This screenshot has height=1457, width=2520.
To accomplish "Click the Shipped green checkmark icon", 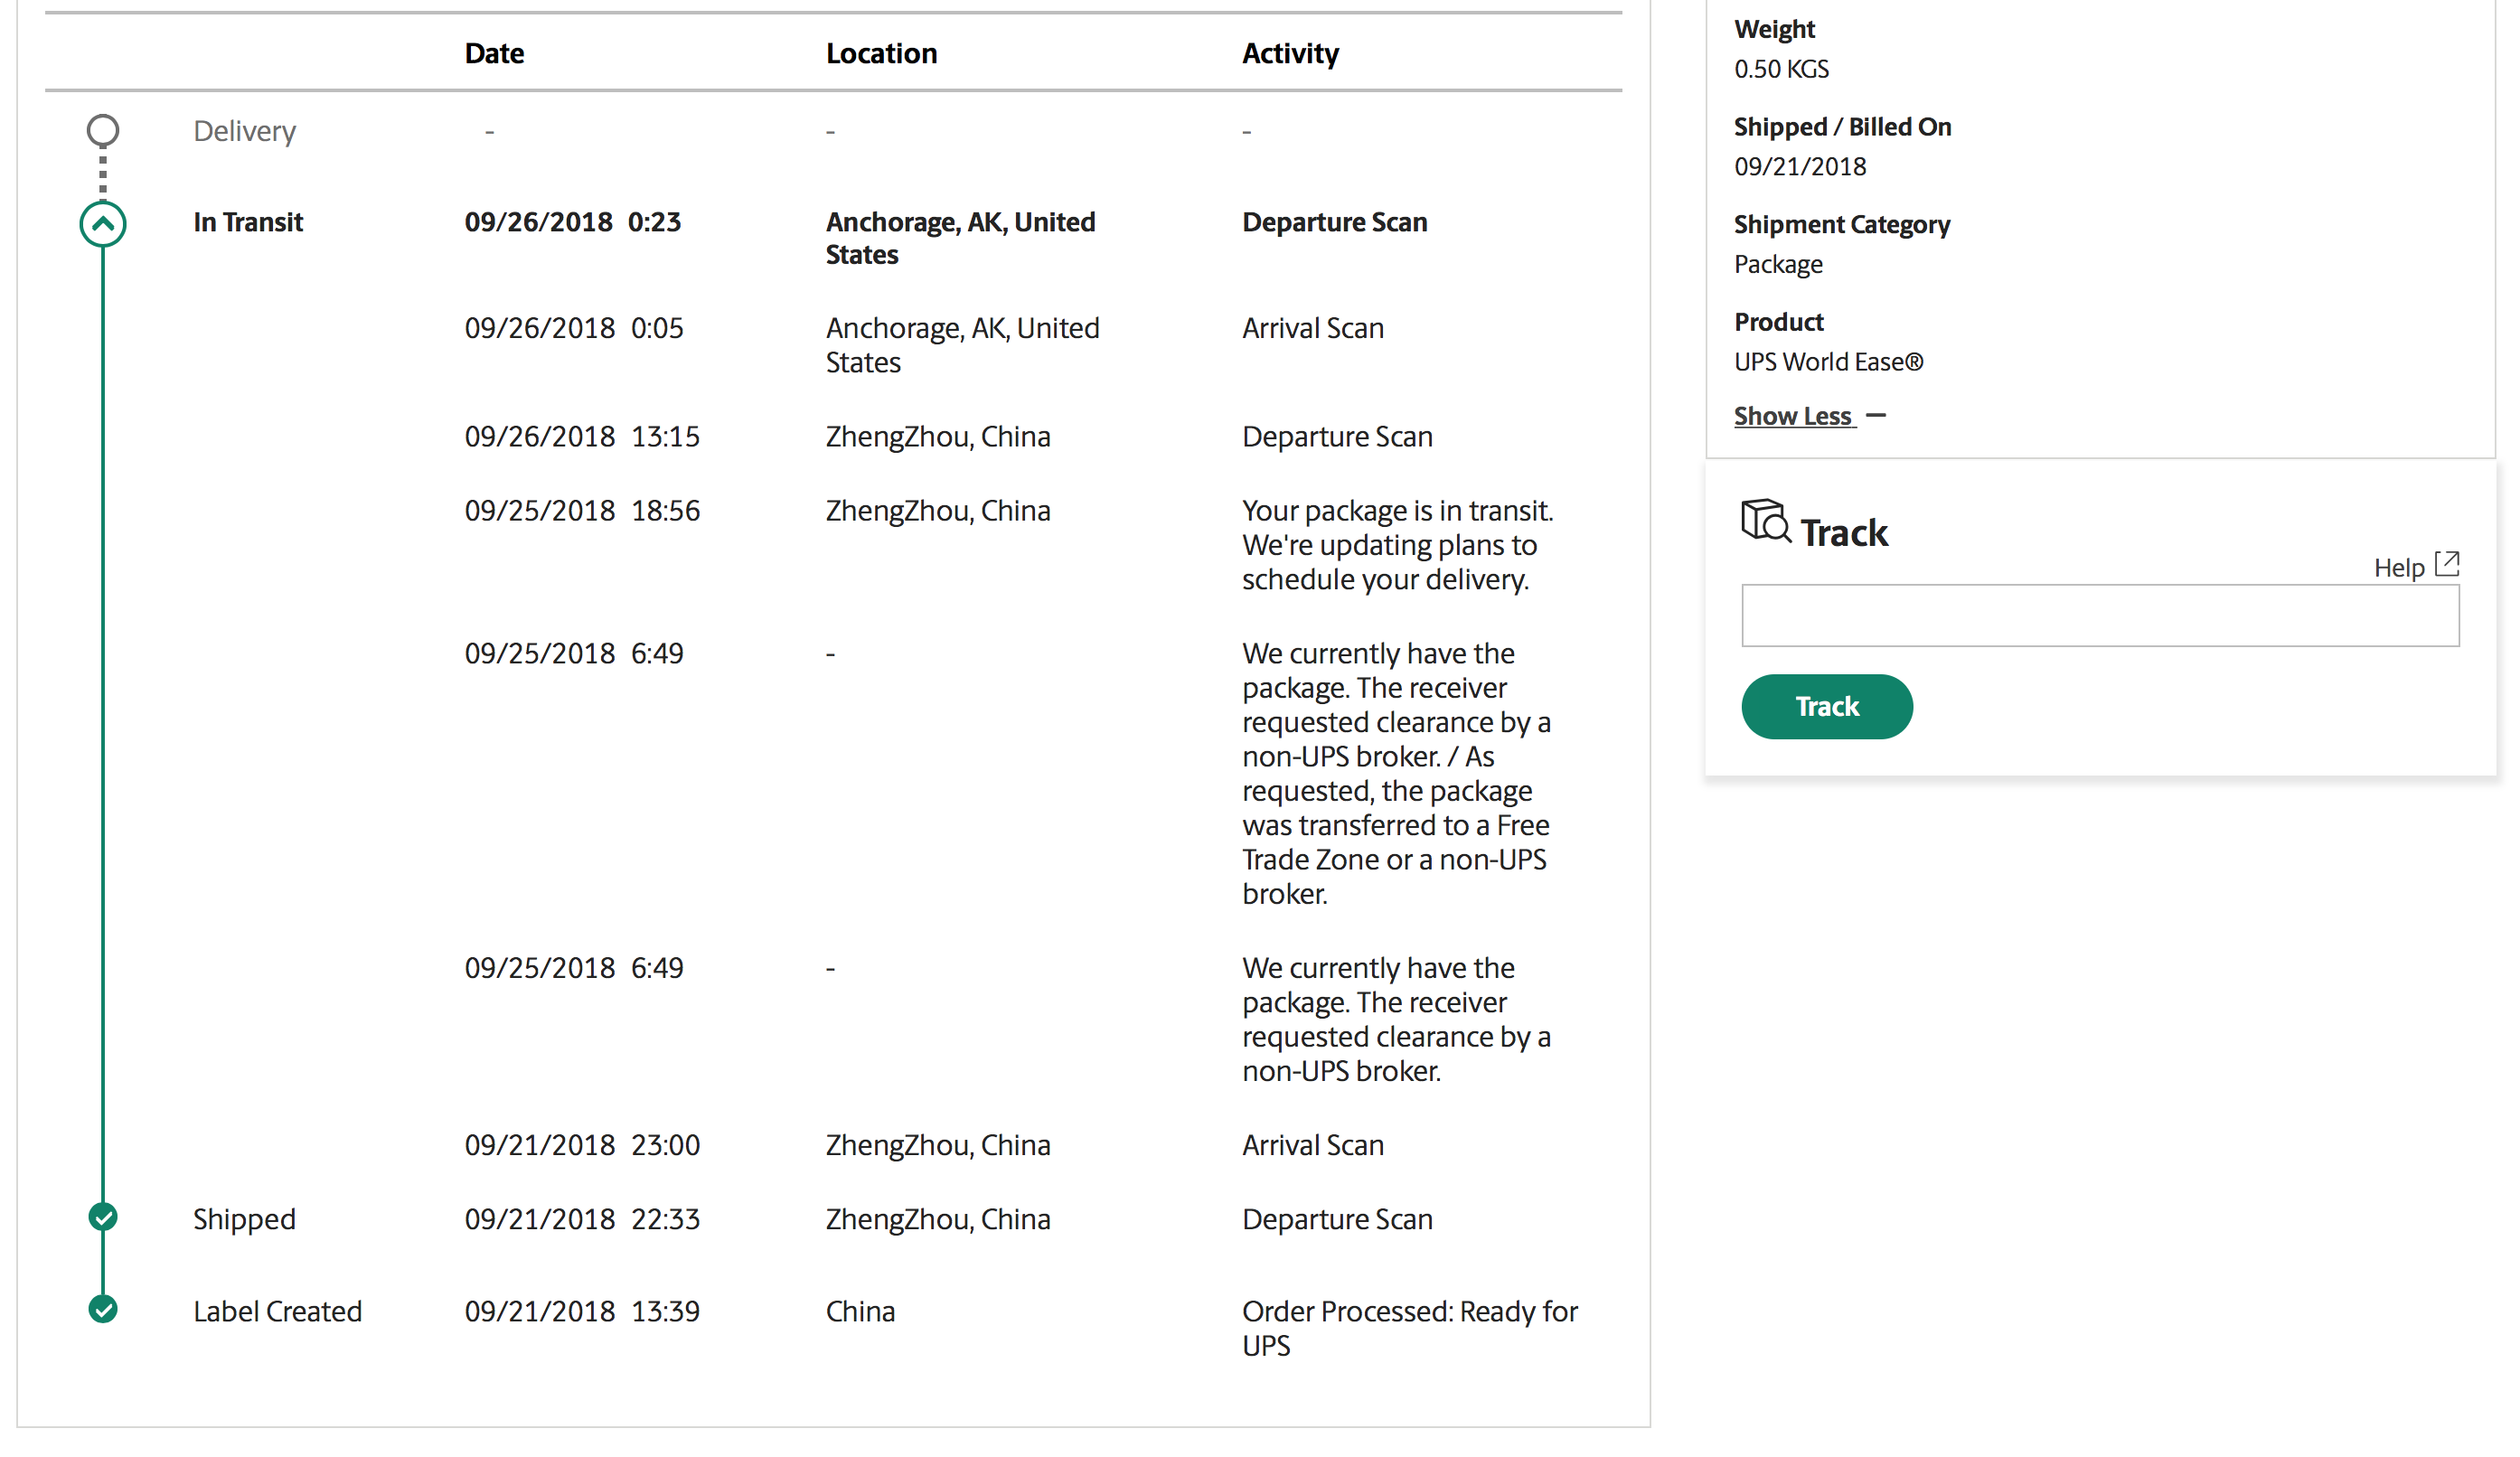I will tap(103, 1217).
